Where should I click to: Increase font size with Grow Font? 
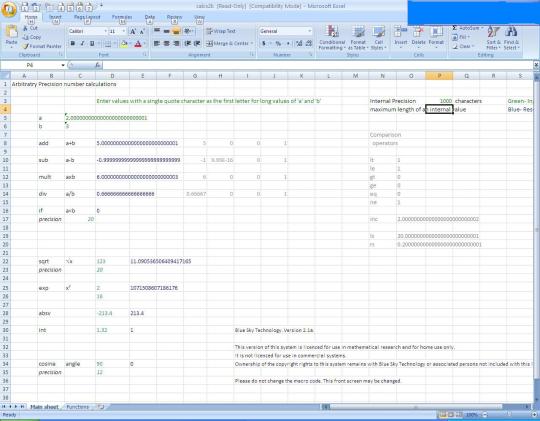click(133, 31)
